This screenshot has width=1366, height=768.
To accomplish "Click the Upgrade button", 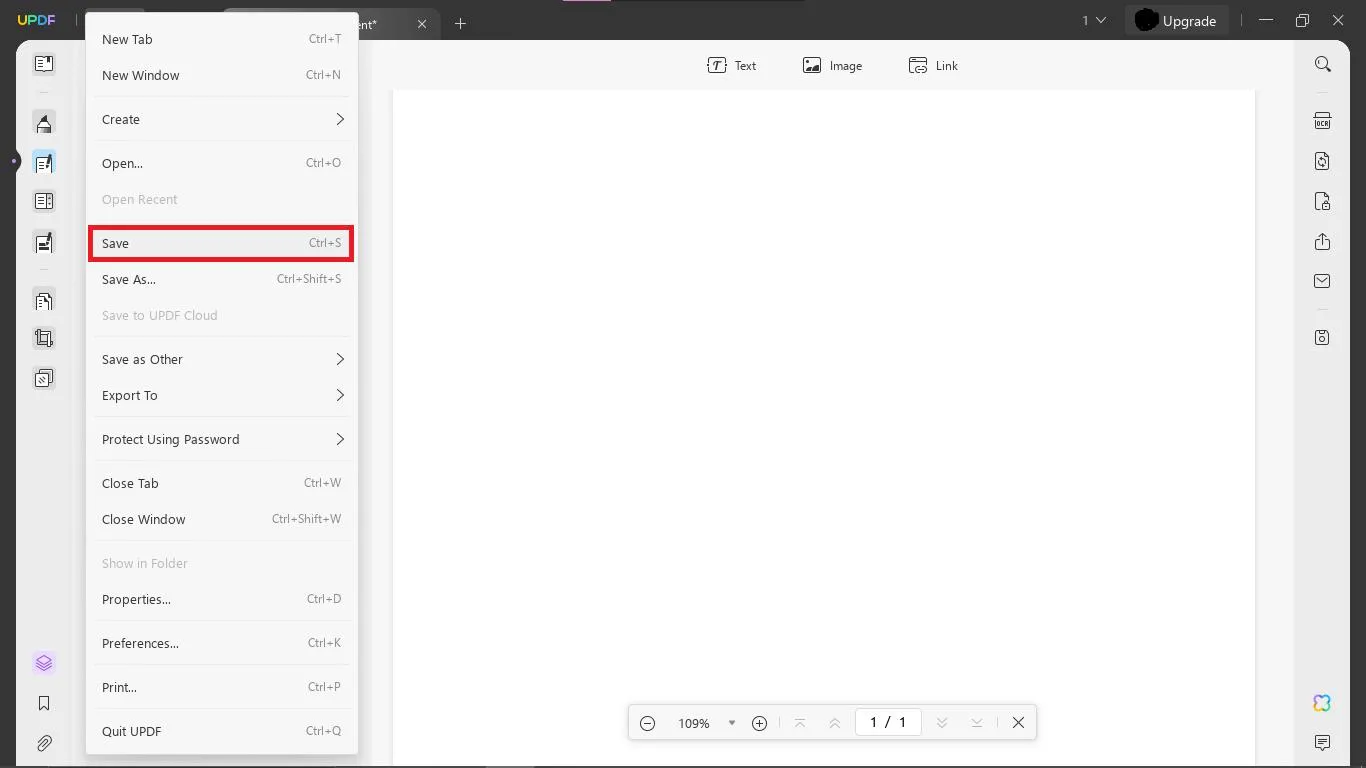I will click(x=1176, y=21).
